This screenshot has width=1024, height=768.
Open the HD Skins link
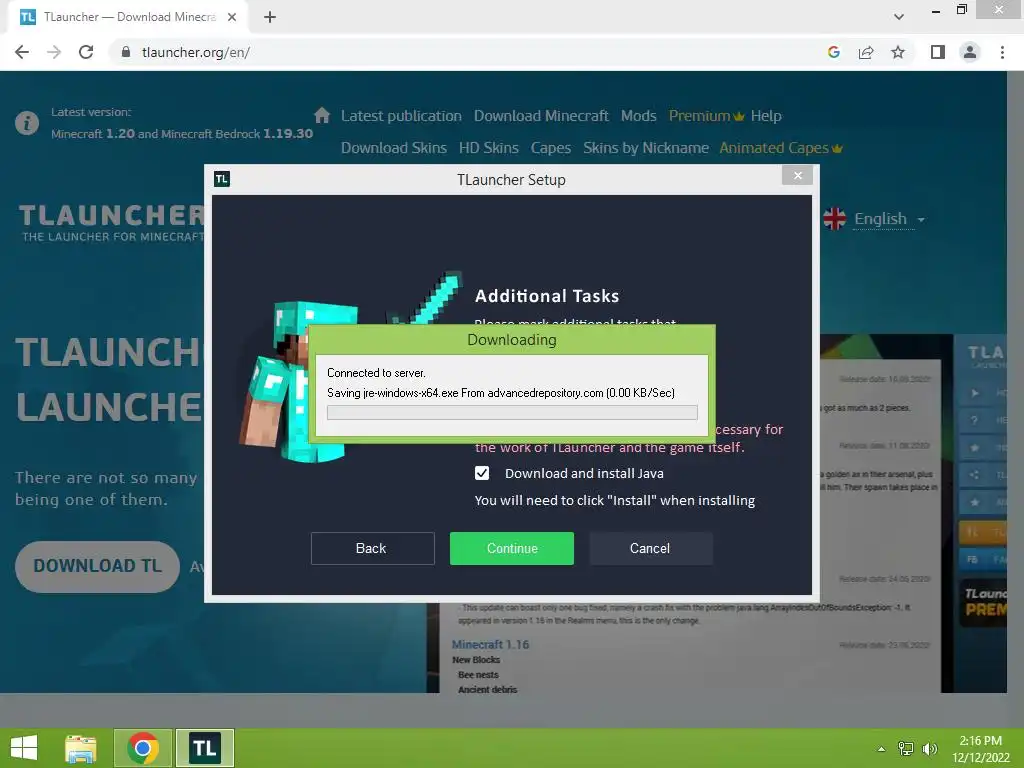(488, 148)
